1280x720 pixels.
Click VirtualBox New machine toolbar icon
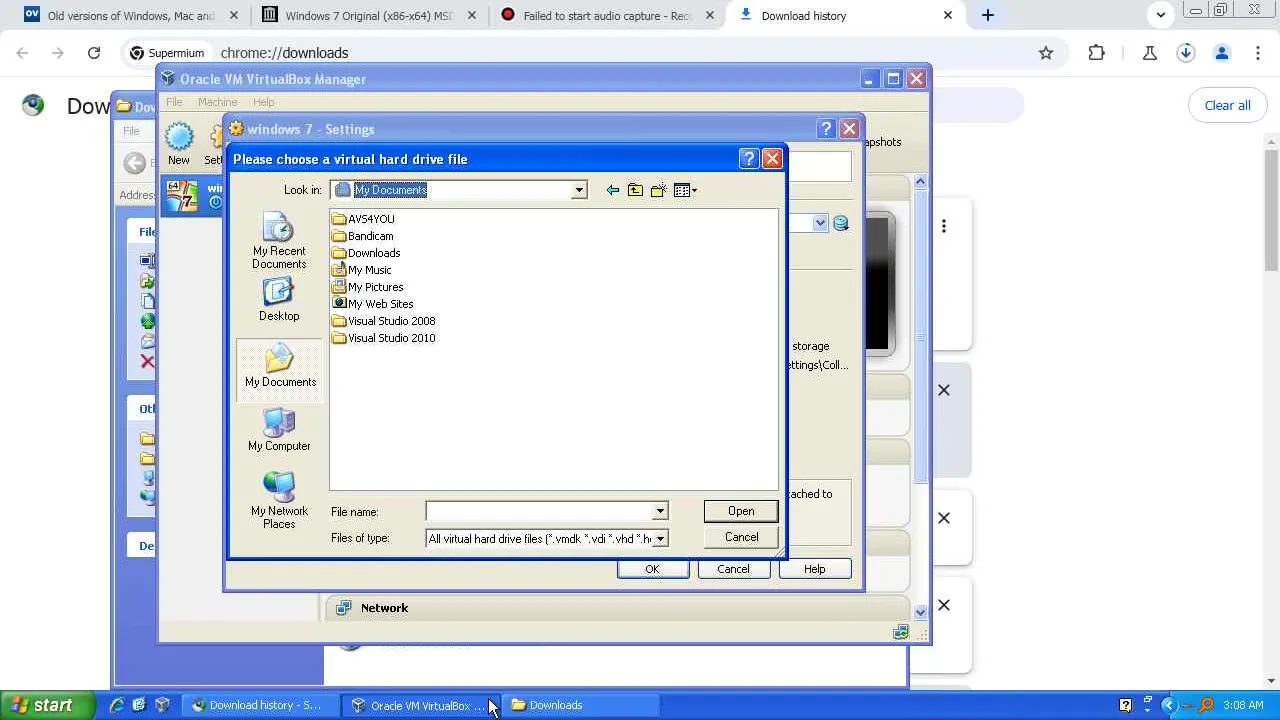tap(179, 143)
